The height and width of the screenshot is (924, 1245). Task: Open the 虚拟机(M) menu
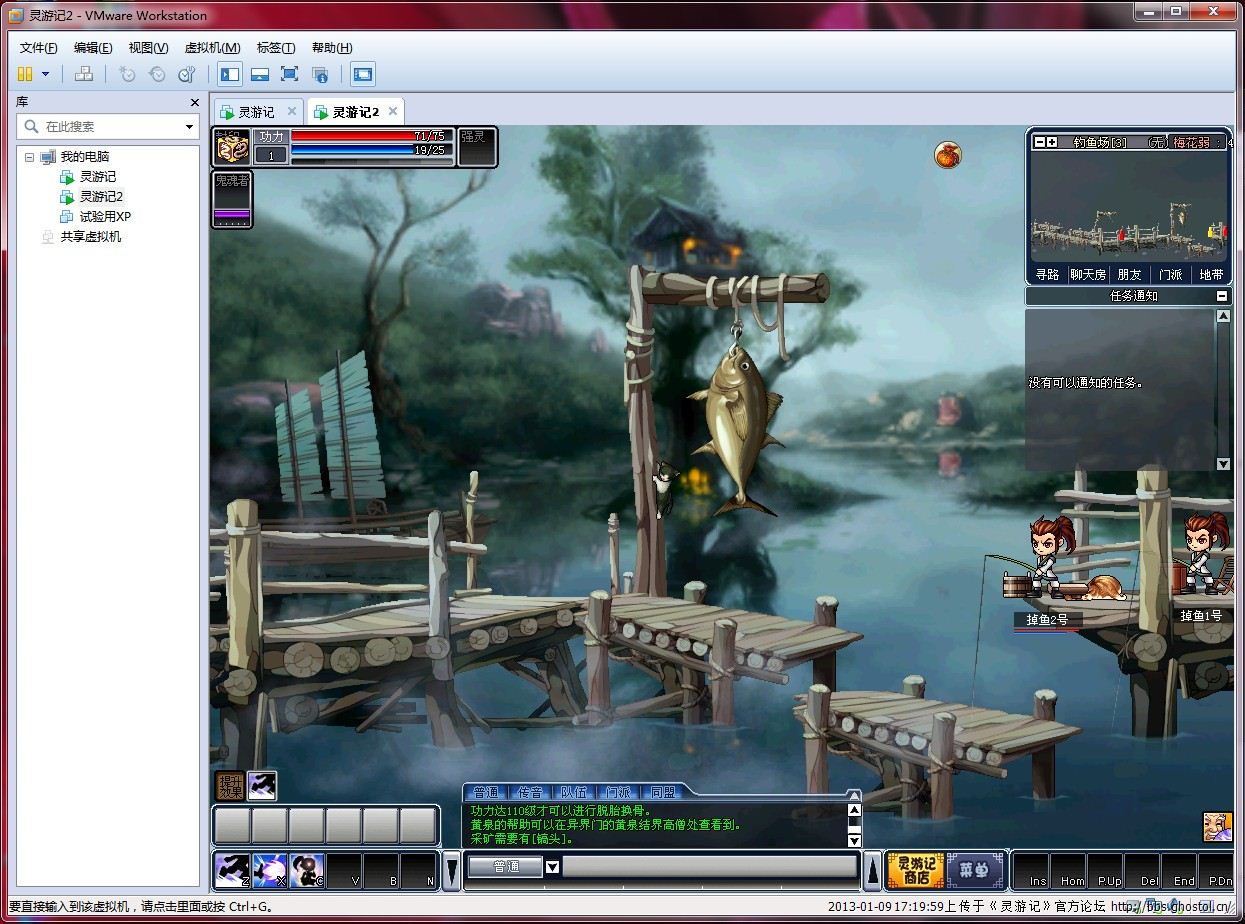(x=212, y=47)
